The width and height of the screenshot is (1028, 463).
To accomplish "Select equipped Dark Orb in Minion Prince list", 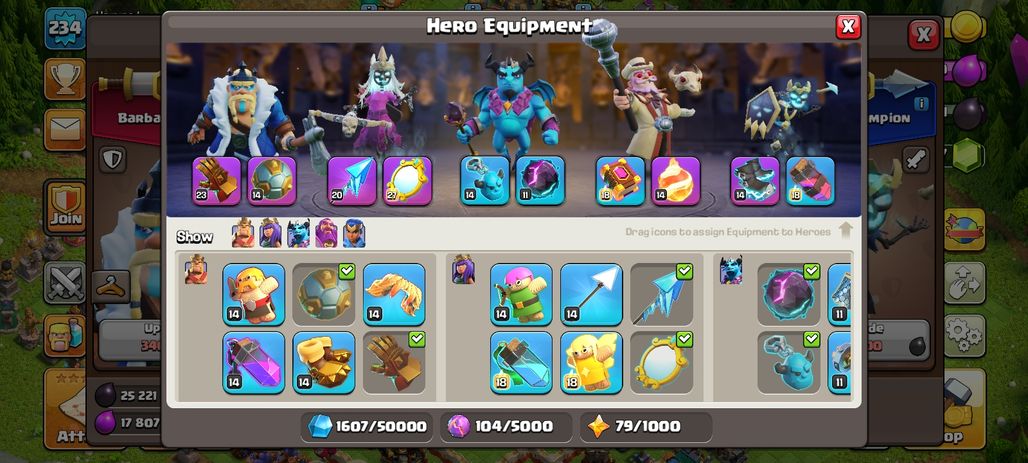I will [789, 294].
